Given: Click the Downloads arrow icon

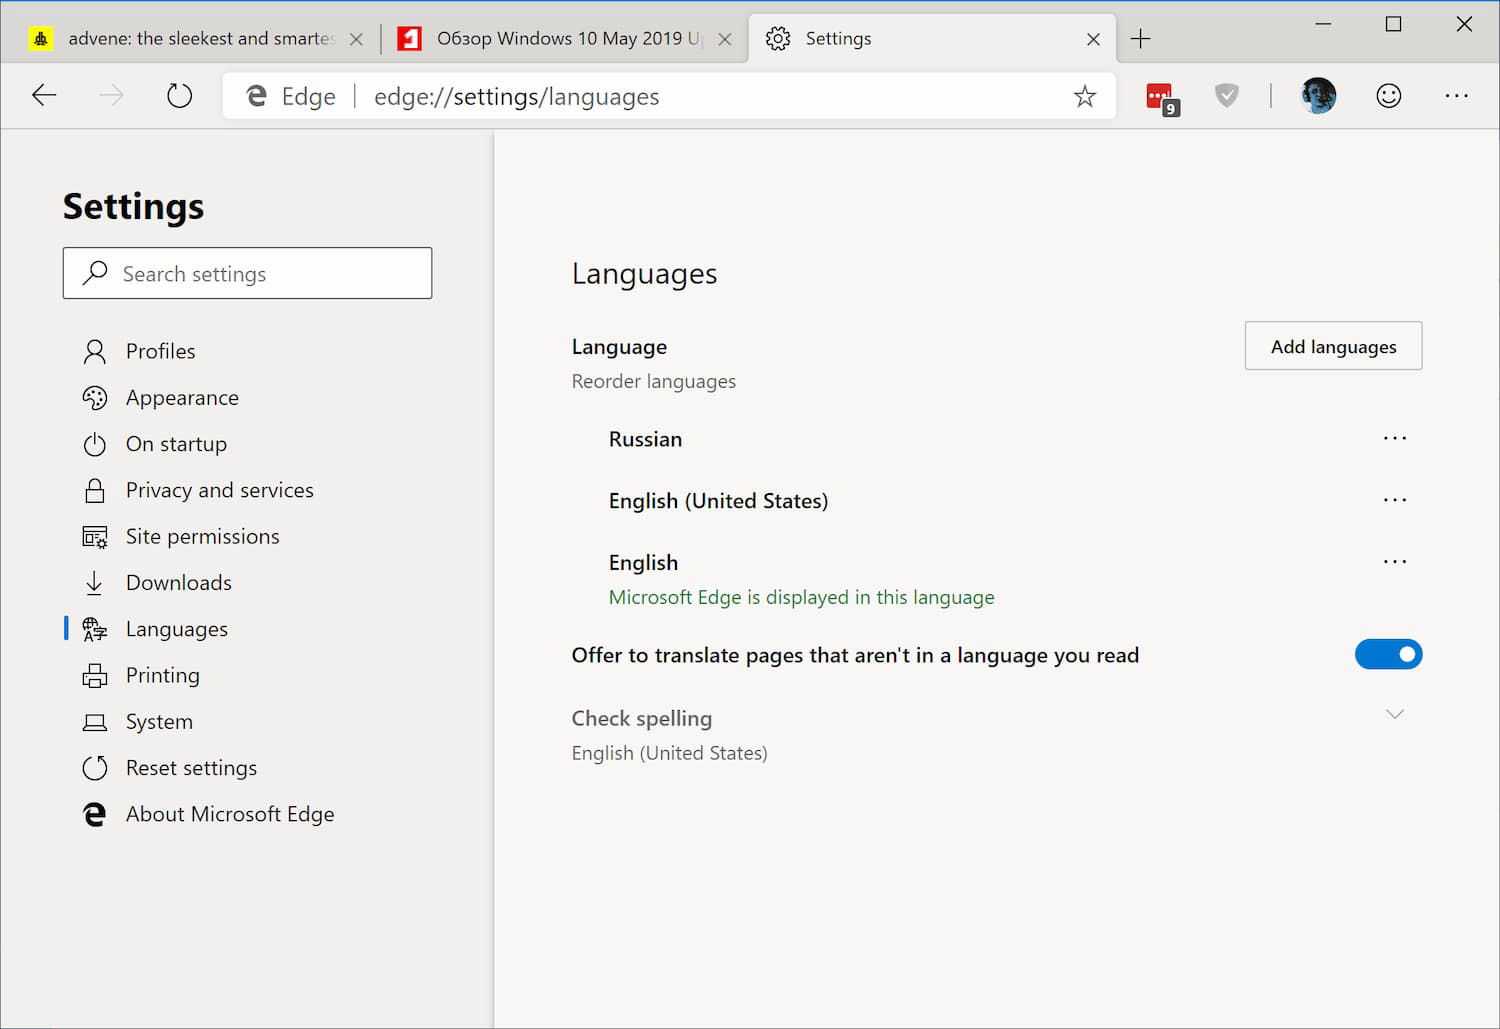Looking at the screenshot, I should (95, 582).
